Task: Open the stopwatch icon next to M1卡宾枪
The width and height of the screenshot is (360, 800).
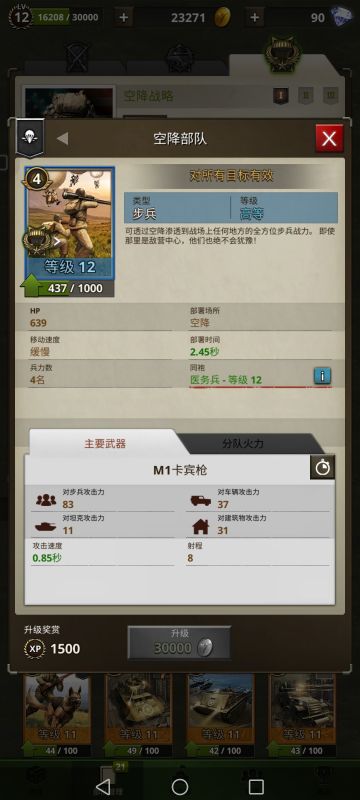Action: [322, 468]
